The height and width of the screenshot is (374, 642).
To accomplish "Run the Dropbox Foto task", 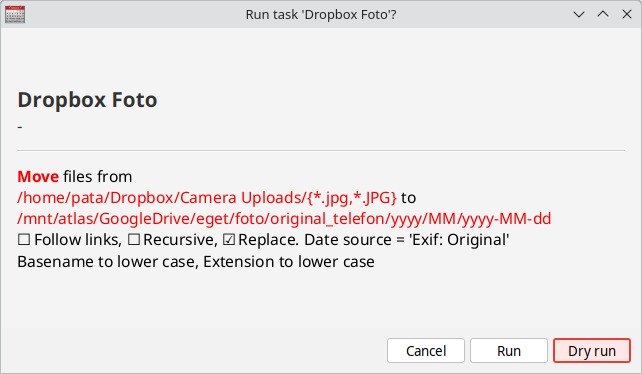I will click(x=509, y=351).
